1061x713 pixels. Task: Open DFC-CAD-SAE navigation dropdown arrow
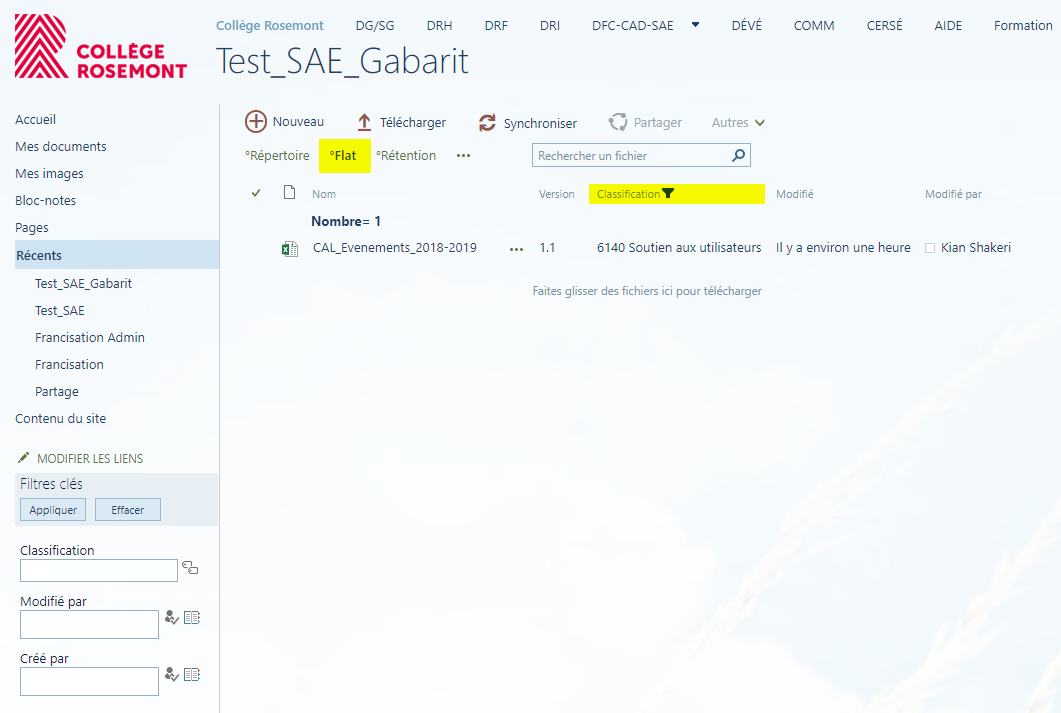click(x=696, y=25)
